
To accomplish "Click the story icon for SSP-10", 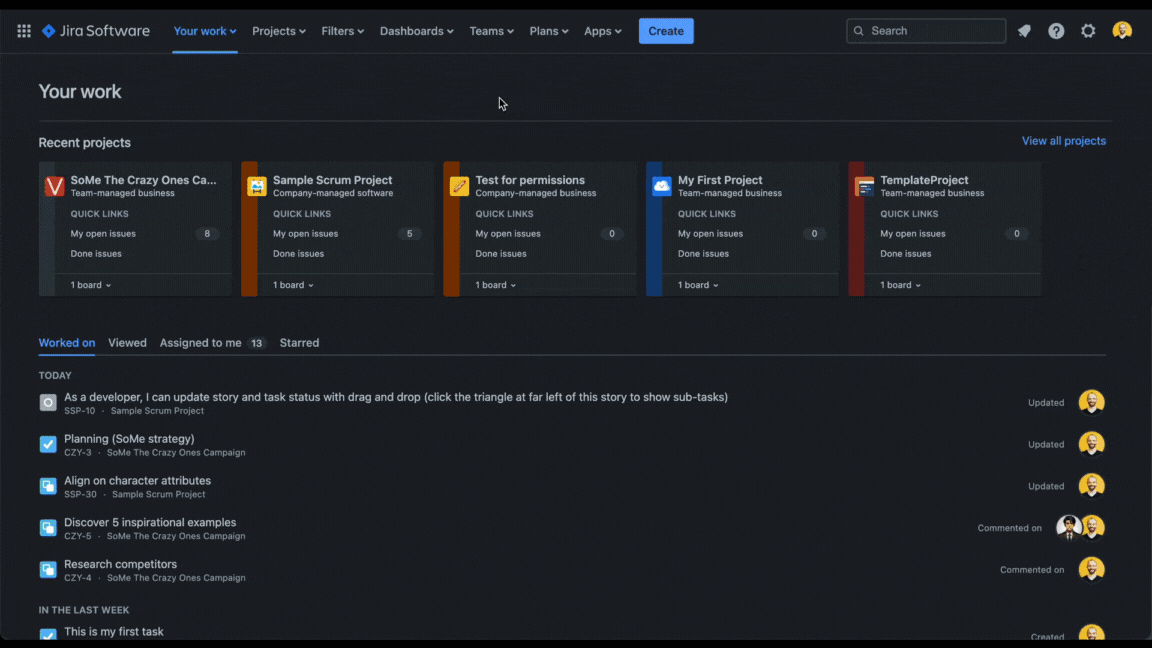I will click(48, 403).
